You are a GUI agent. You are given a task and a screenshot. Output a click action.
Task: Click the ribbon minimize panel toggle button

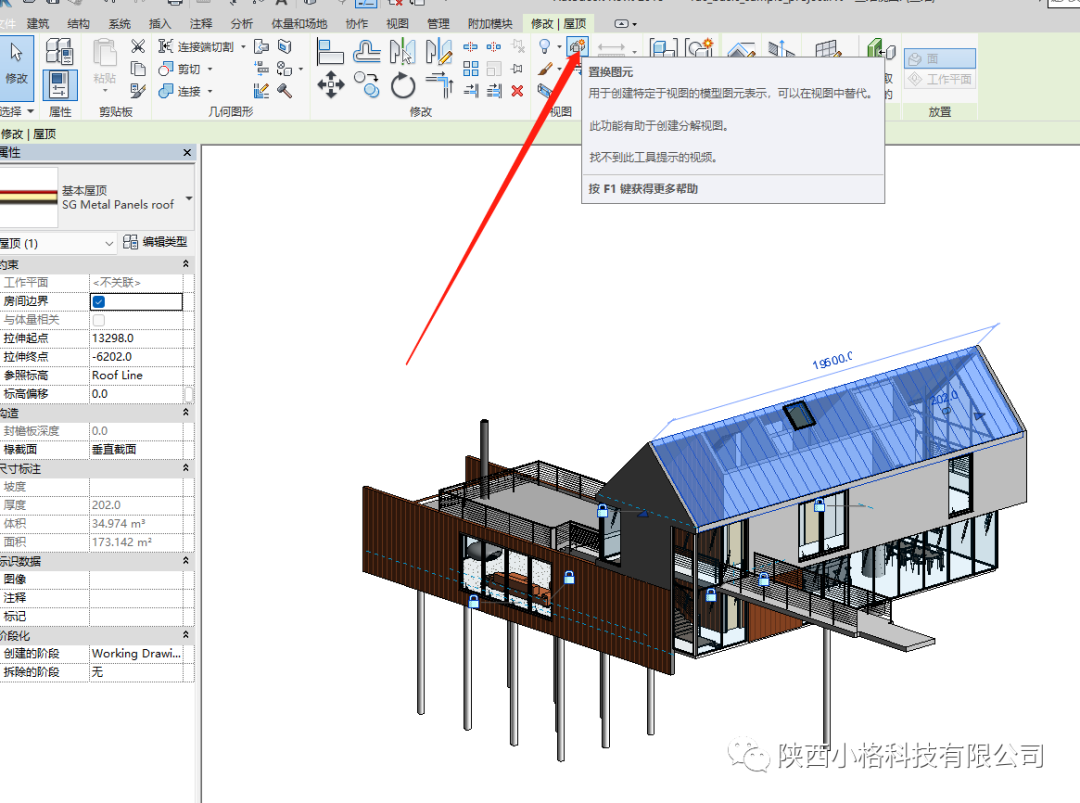click(x=621, y=23)
